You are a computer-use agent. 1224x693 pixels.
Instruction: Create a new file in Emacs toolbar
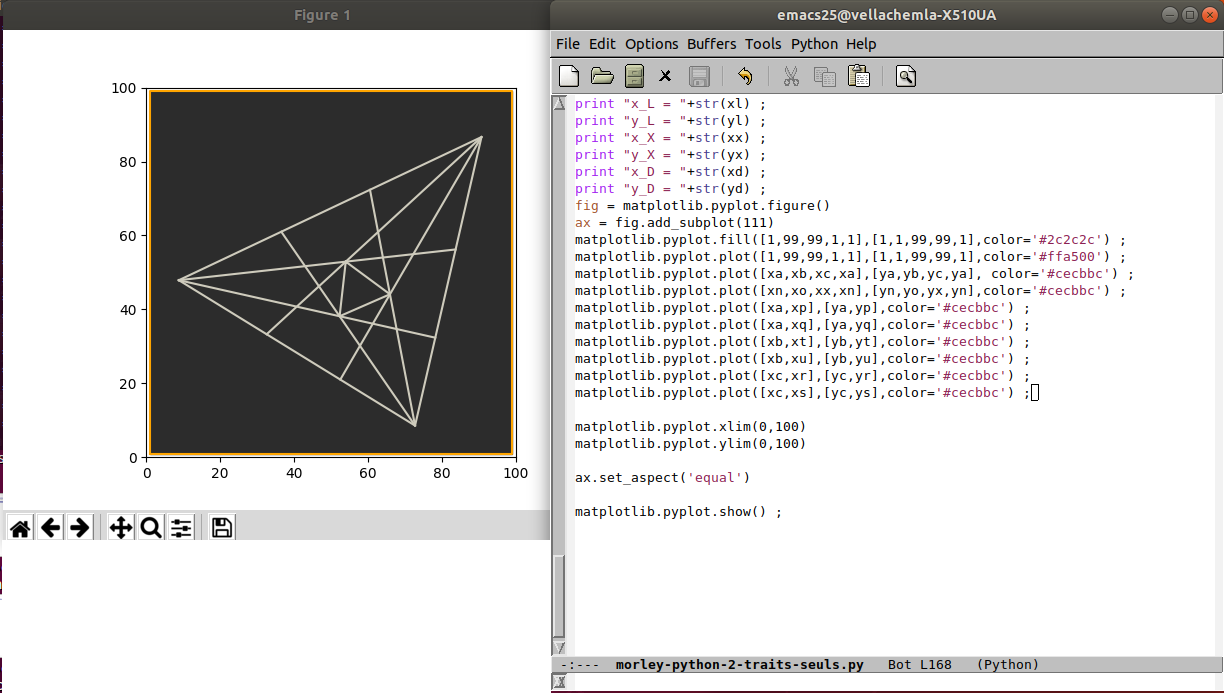tap(569, 76)
